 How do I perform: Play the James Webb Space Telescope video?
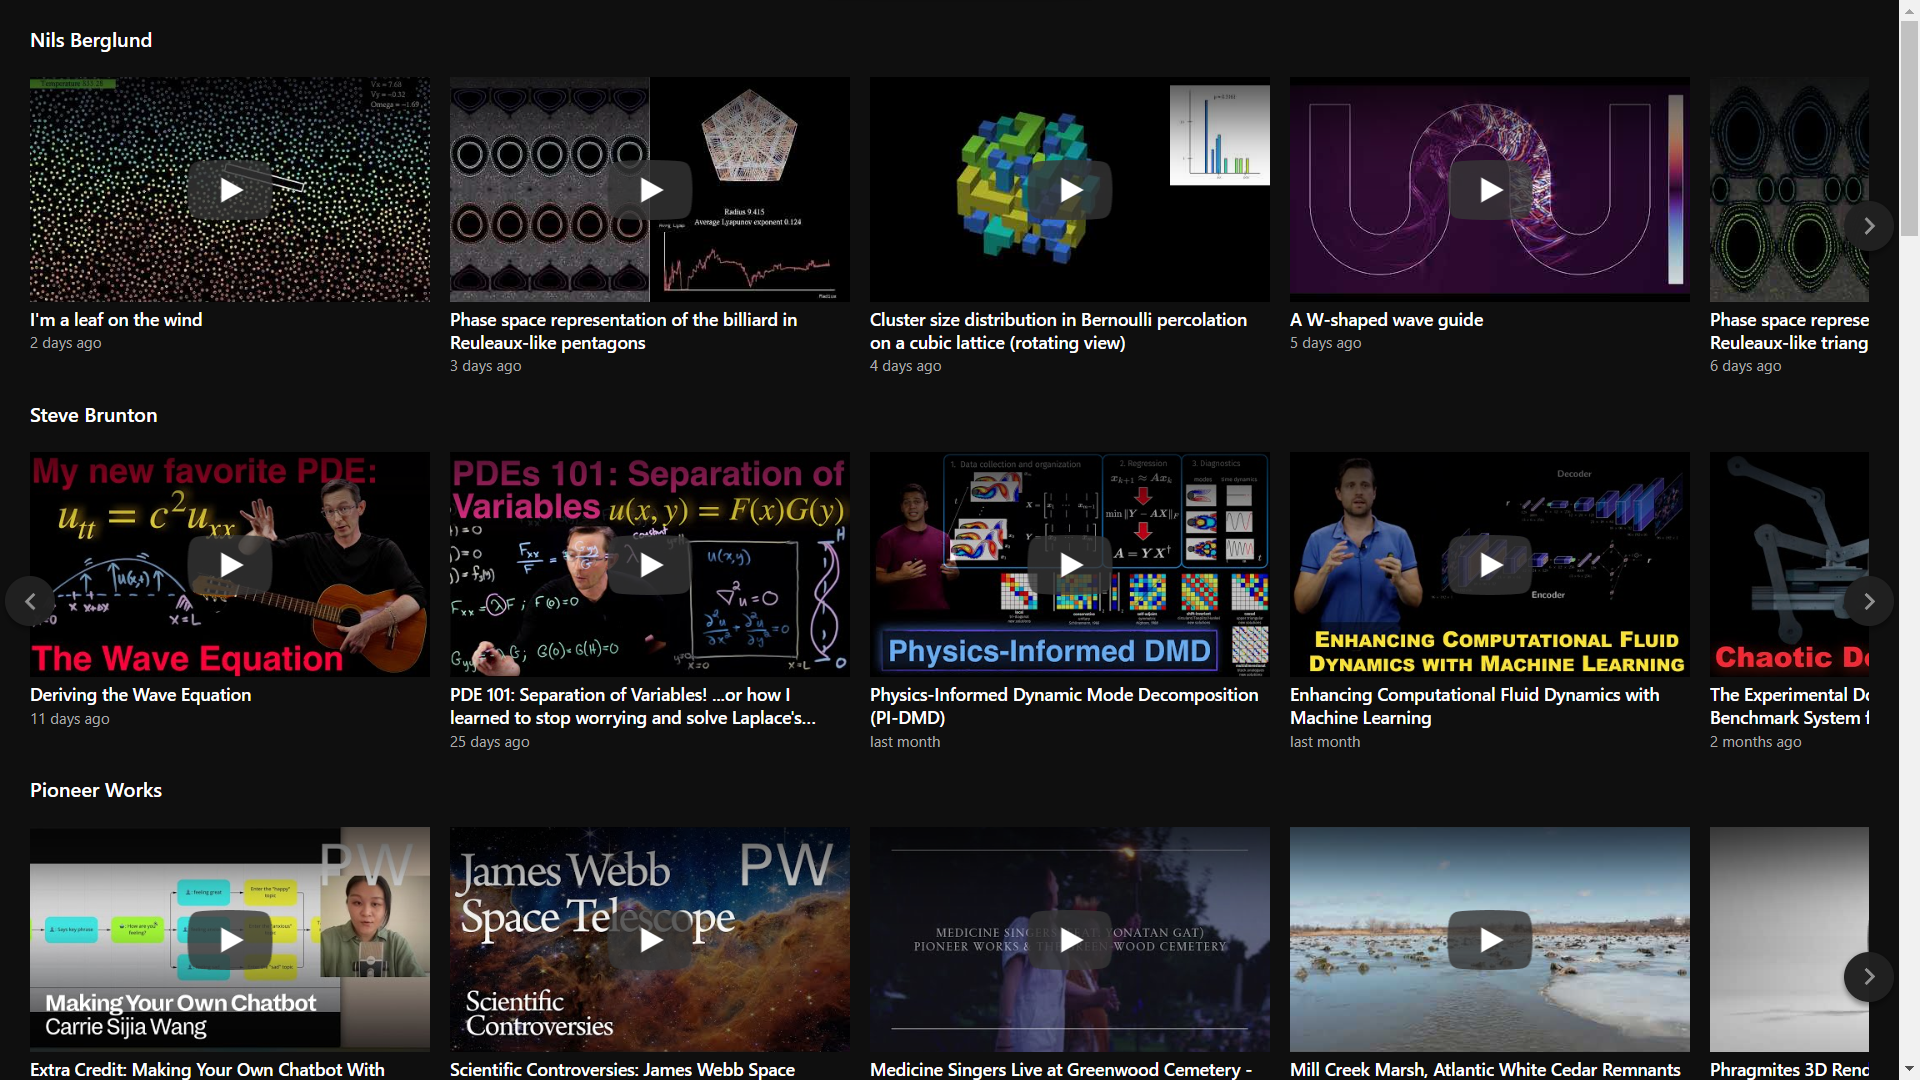[650, 940]
